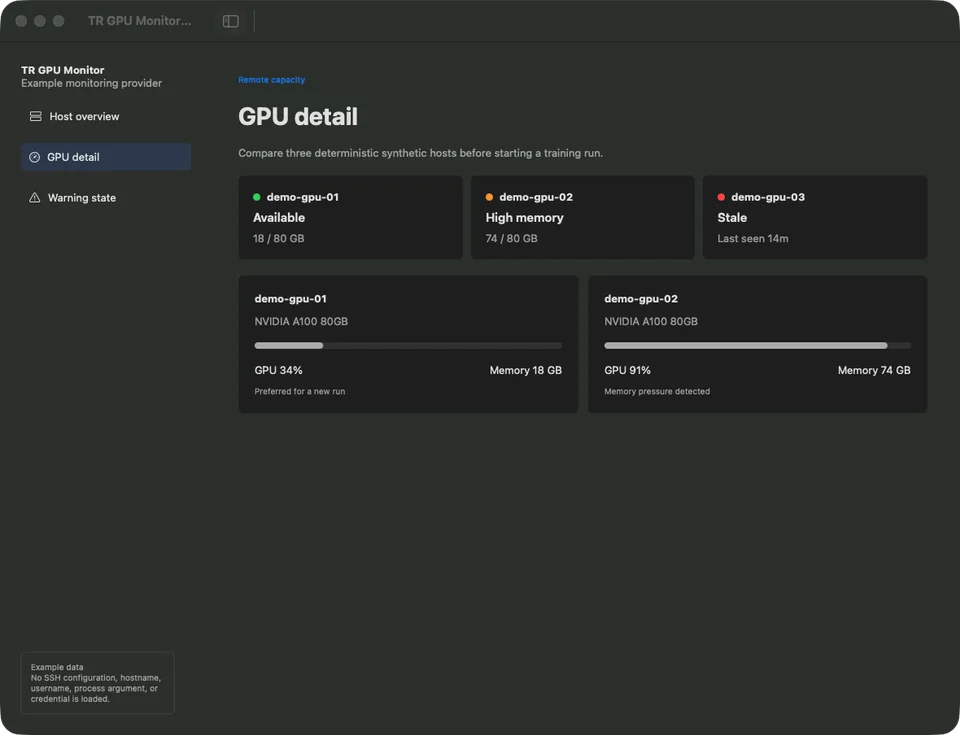
Task: Click "Last seen 14m" text
Action: point(752,239)
